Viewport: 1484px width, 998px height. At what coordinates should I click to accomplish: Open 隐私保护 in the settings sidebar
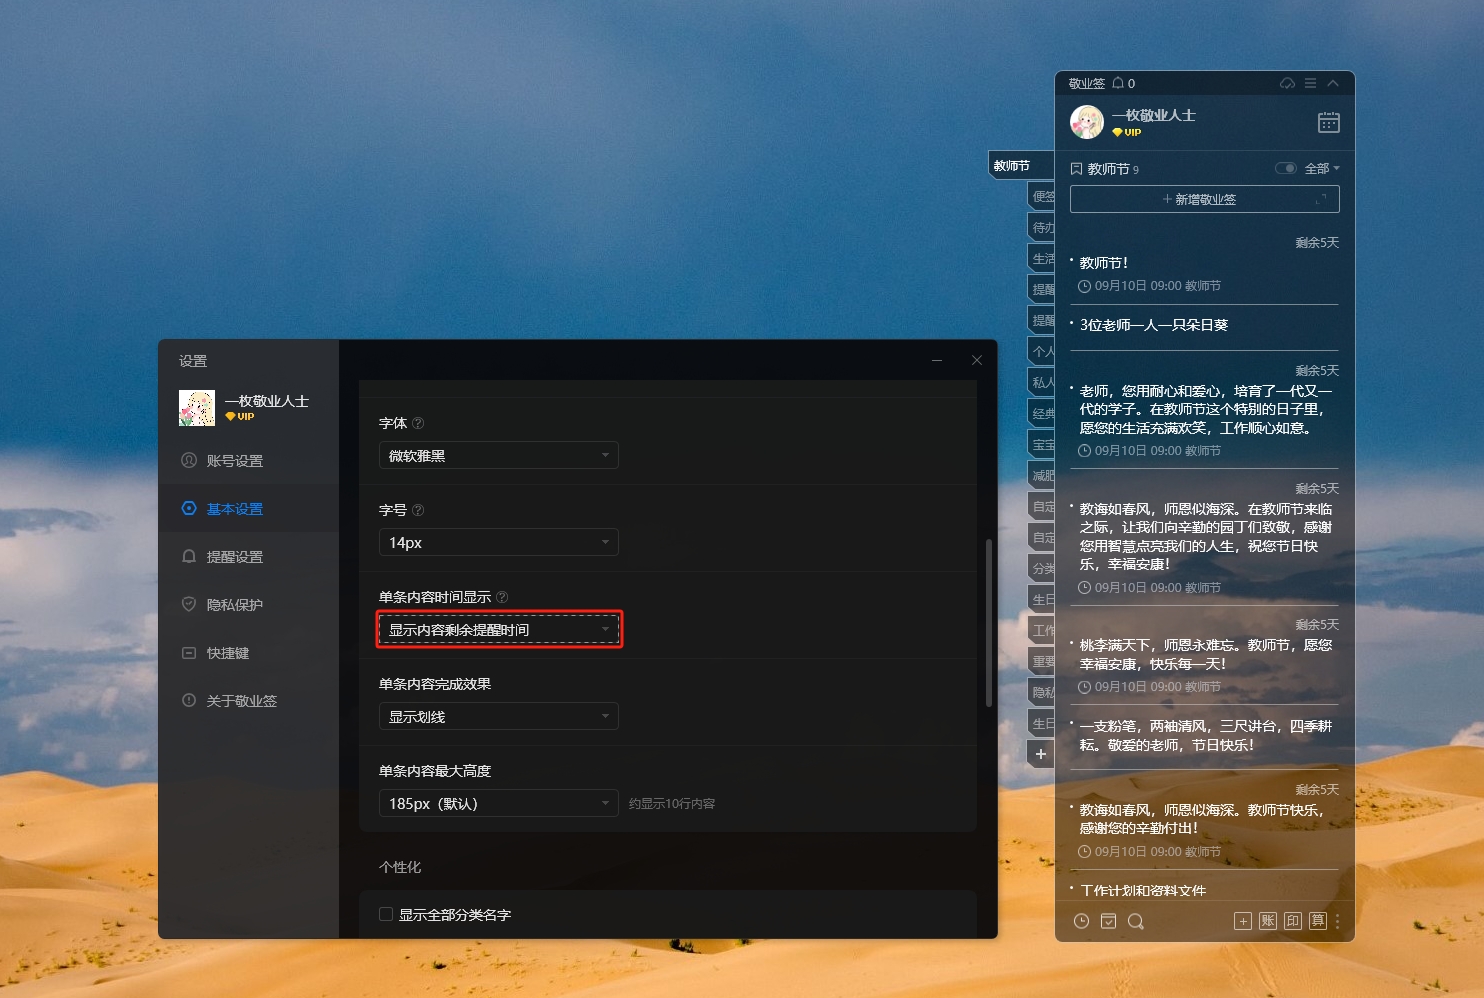(249, 605)
